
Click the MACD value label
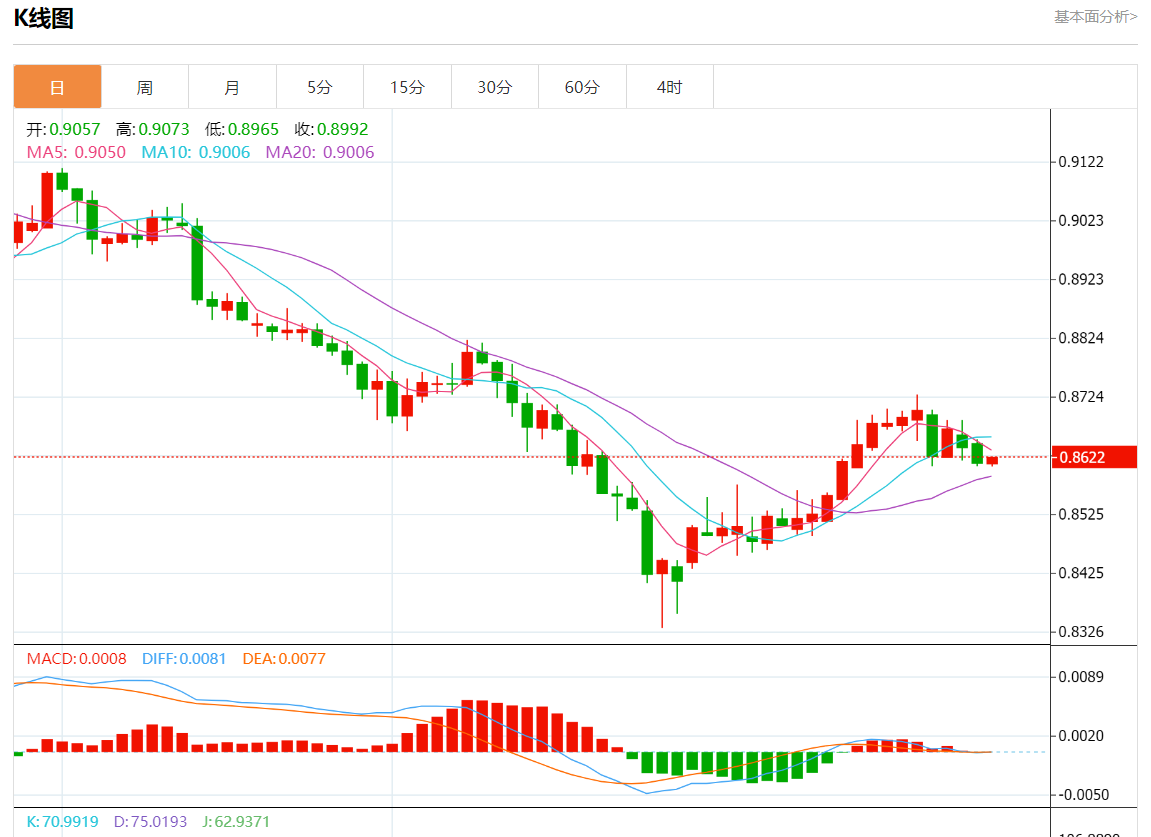[76, 658]
